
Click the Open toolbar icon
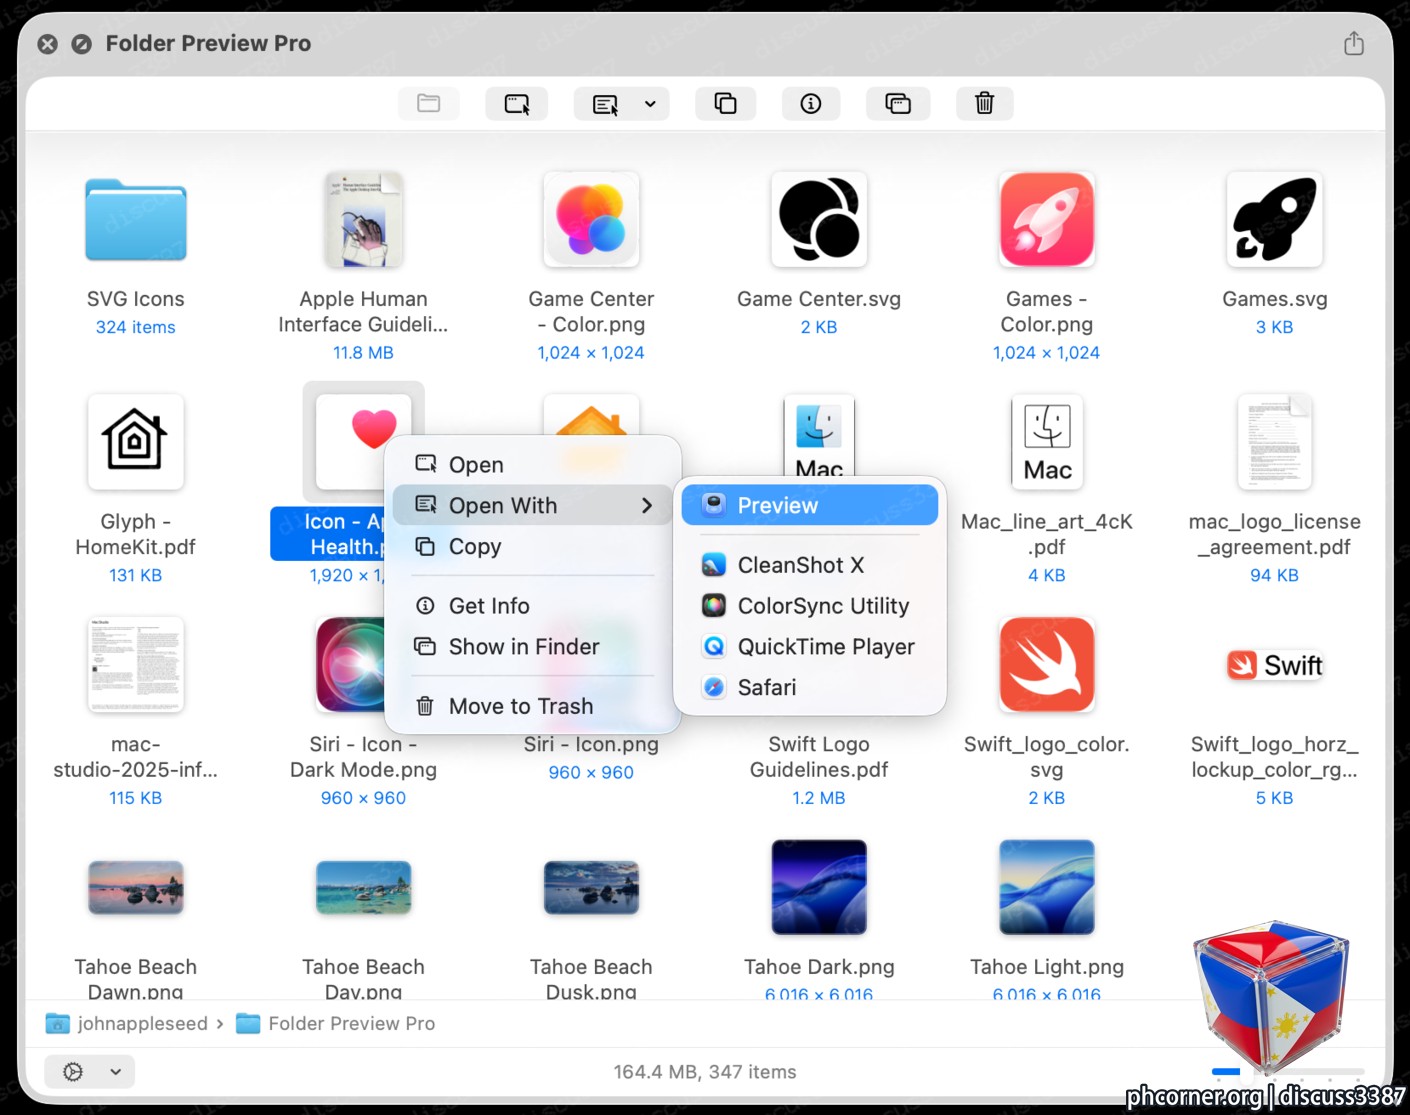tap(517, 103)
